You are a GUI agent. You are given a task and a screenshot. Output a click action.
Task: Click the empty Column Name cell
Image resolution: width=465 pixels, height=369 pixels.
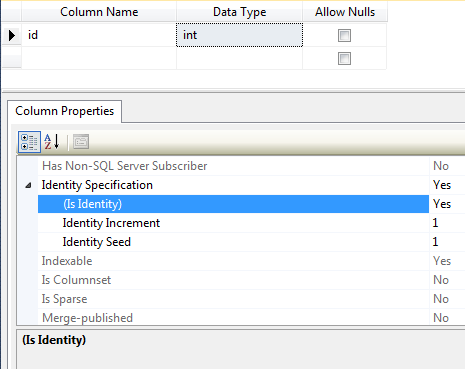pyautogui.click(x=99, y=58)
